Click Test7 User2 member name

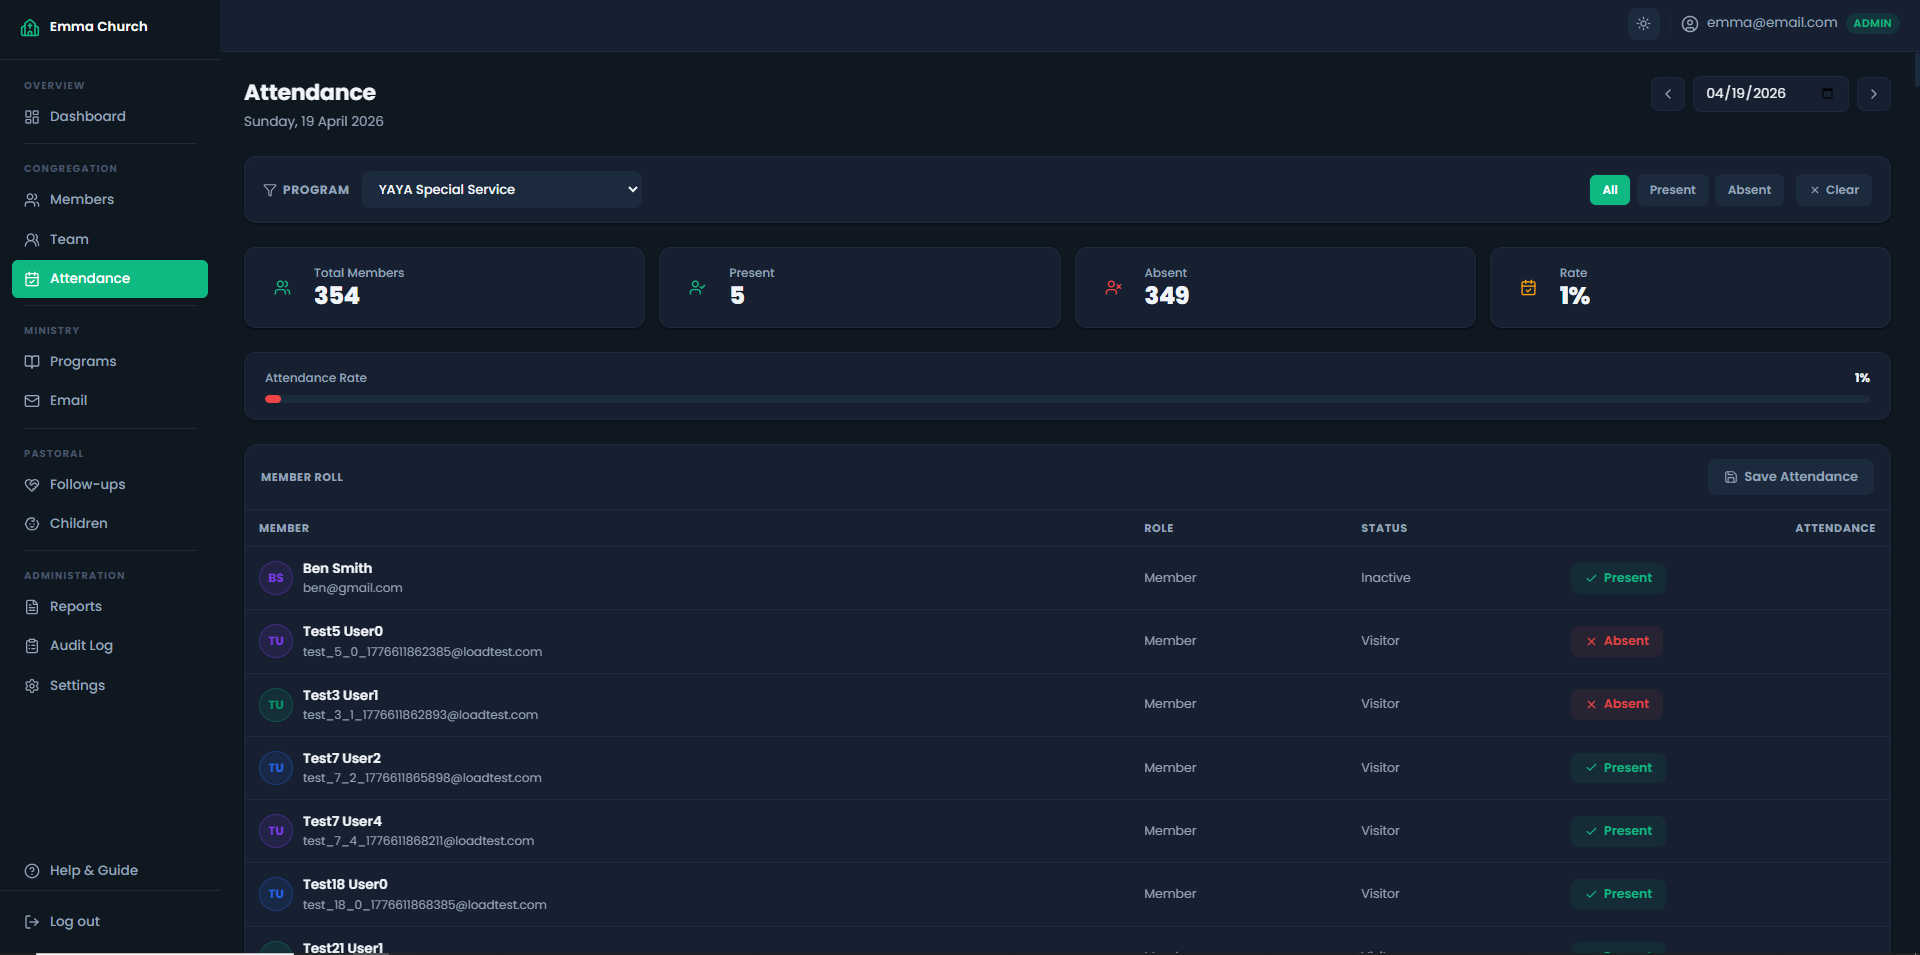point(342,758)
